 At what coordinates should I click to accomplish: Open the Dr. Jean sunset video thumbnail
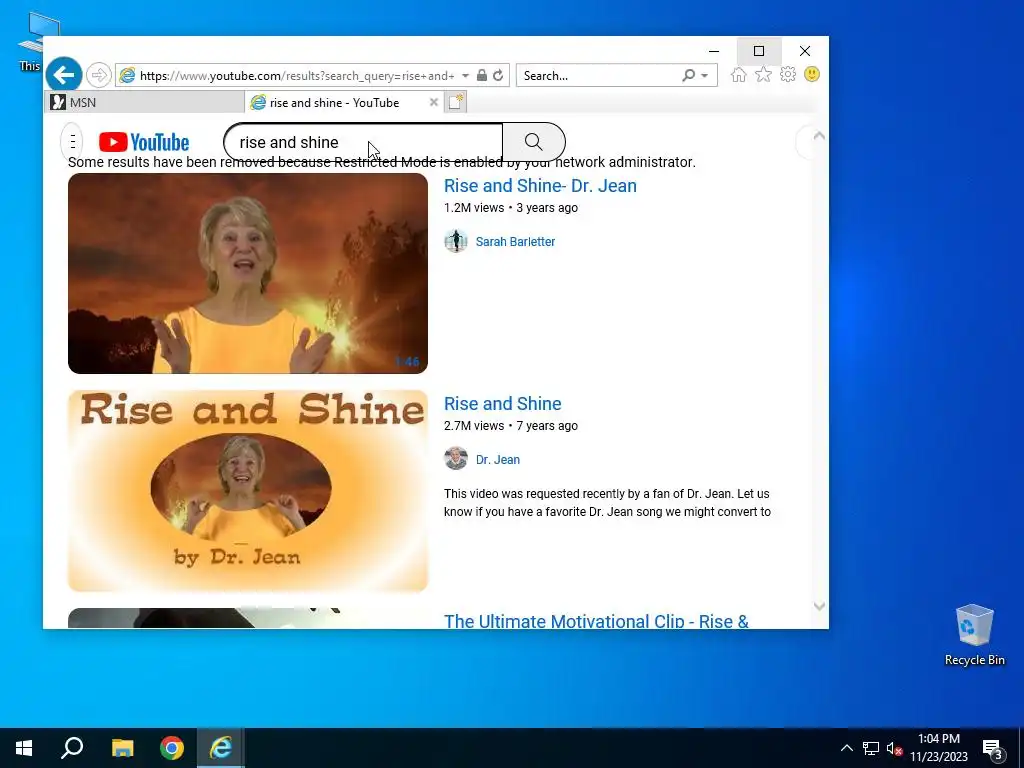[248, 274]
